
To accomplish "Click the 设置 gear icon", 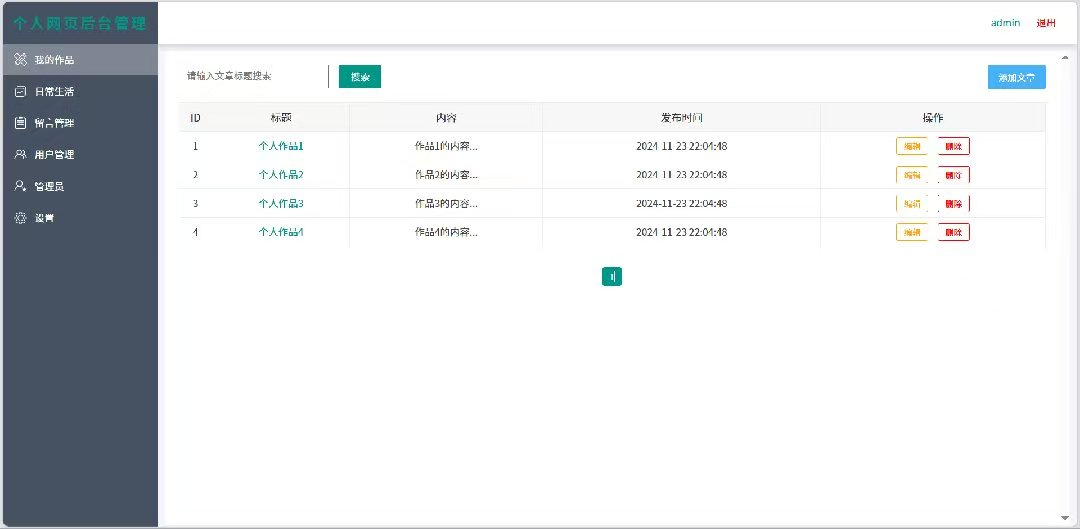I will 20,218.
